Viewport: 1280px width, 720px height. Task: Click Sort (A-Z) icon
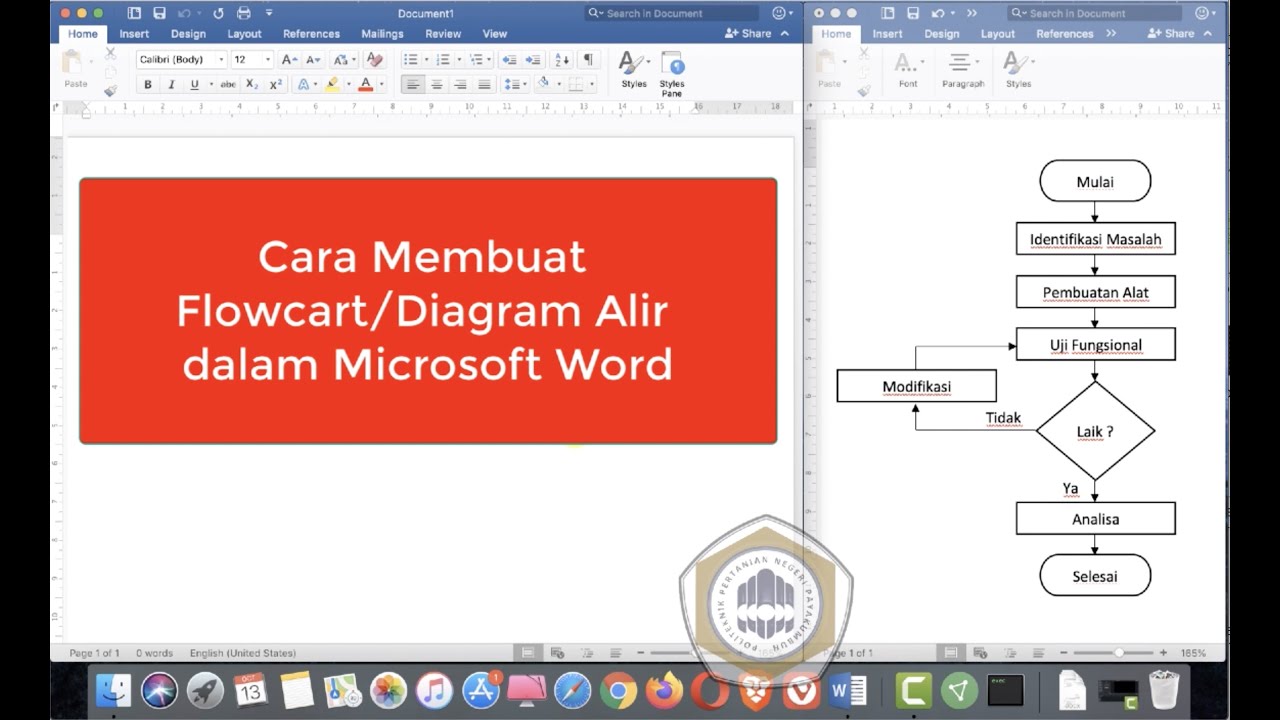(x=562, y=60)
